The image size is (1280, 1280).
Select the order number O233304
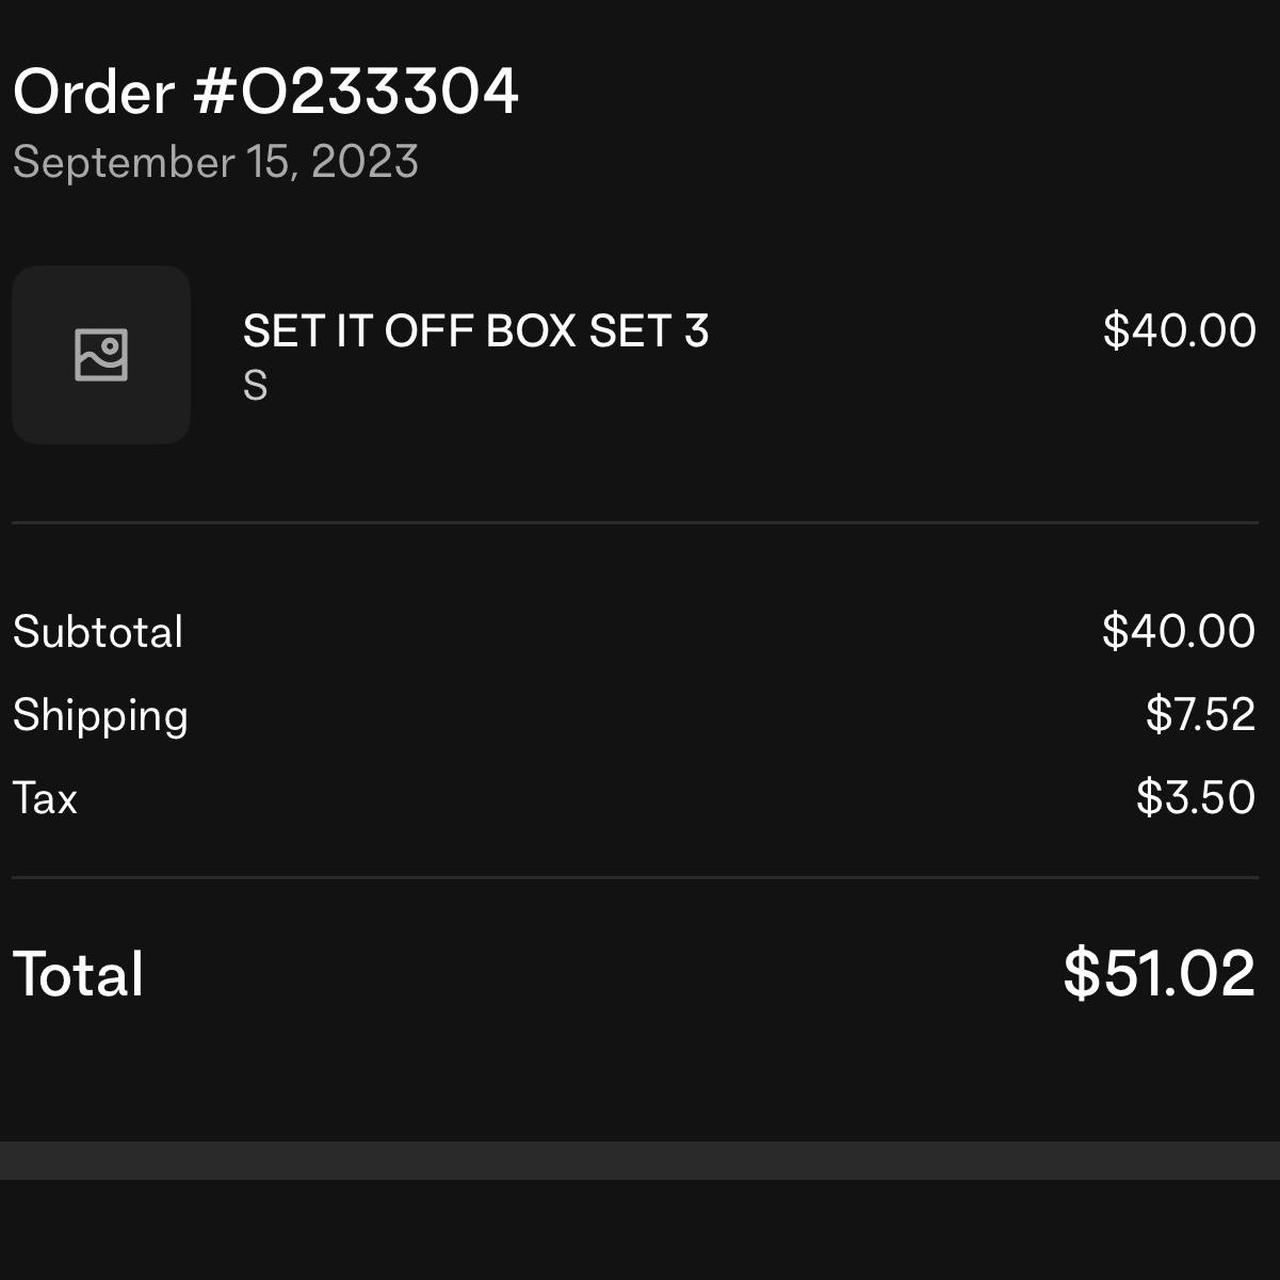pos(380,92)
